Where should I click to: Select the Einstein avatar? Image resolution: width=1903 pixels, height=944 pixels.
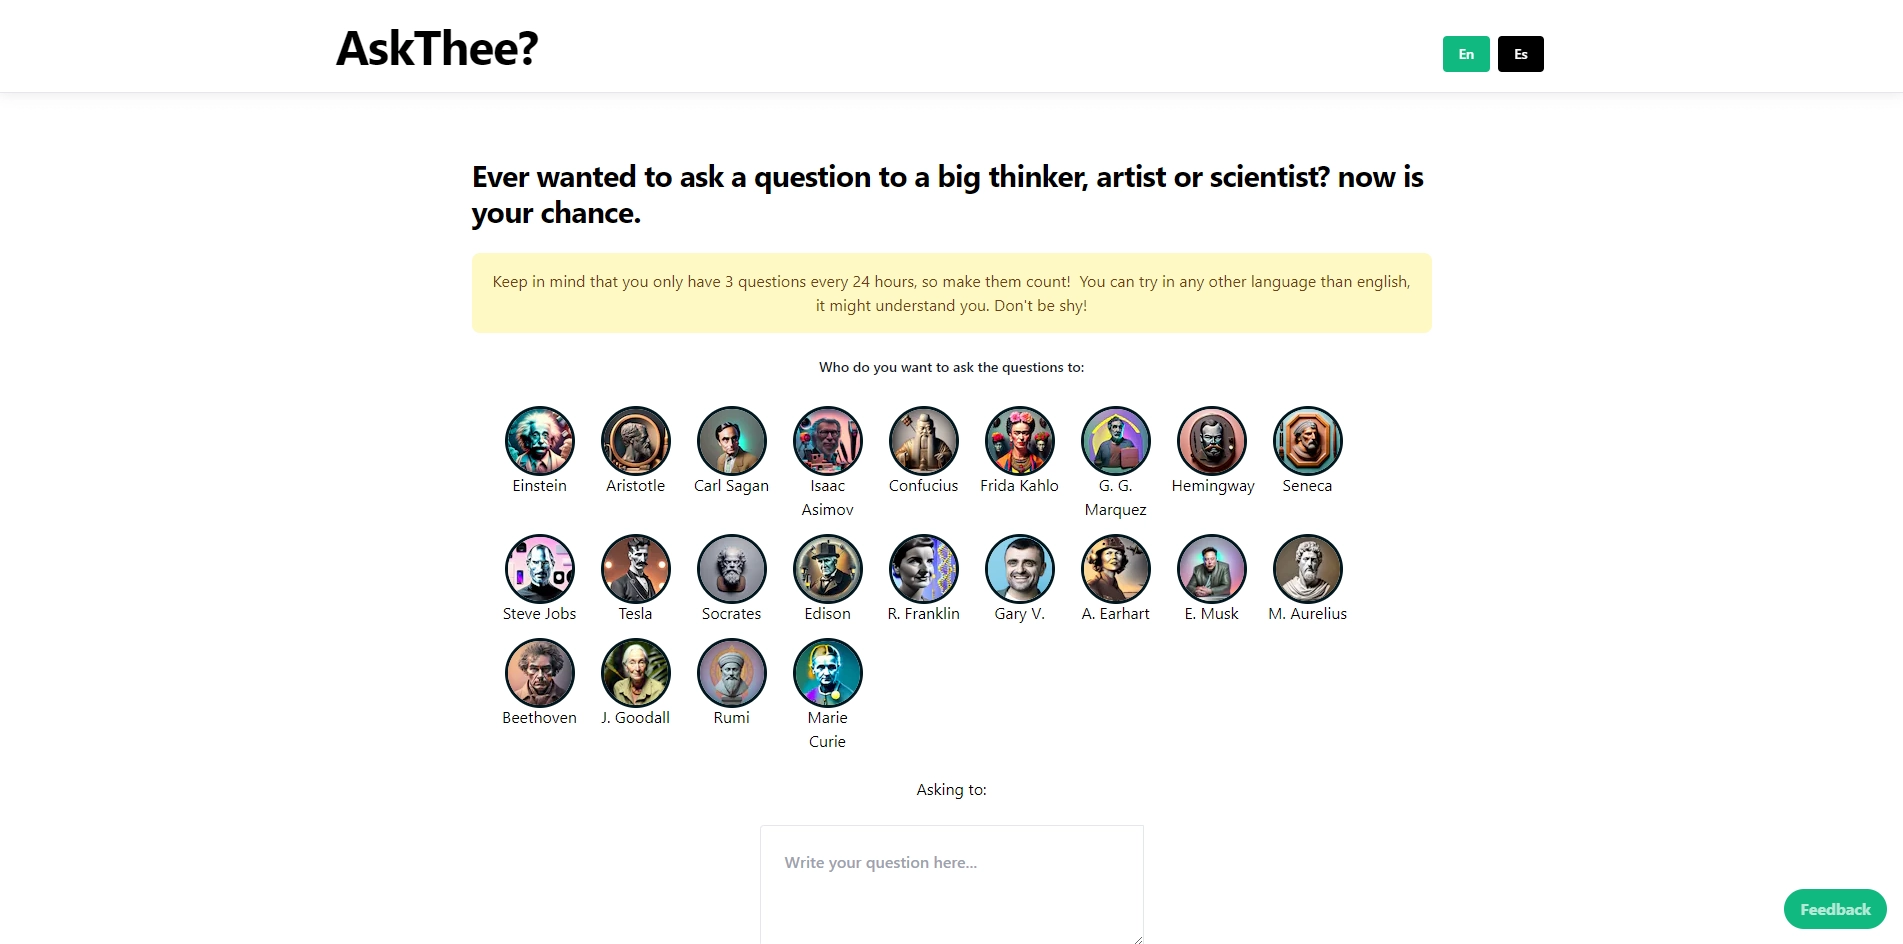coord(540,441)
